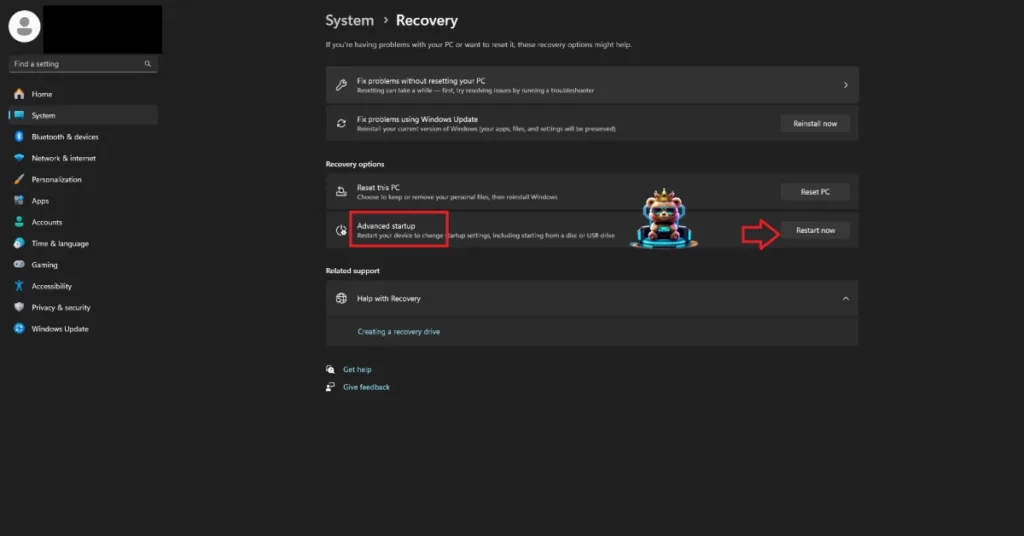Screen dimensions: 1024x536
Task: Open Personalization settings
Action: click(x=83, y=179)
